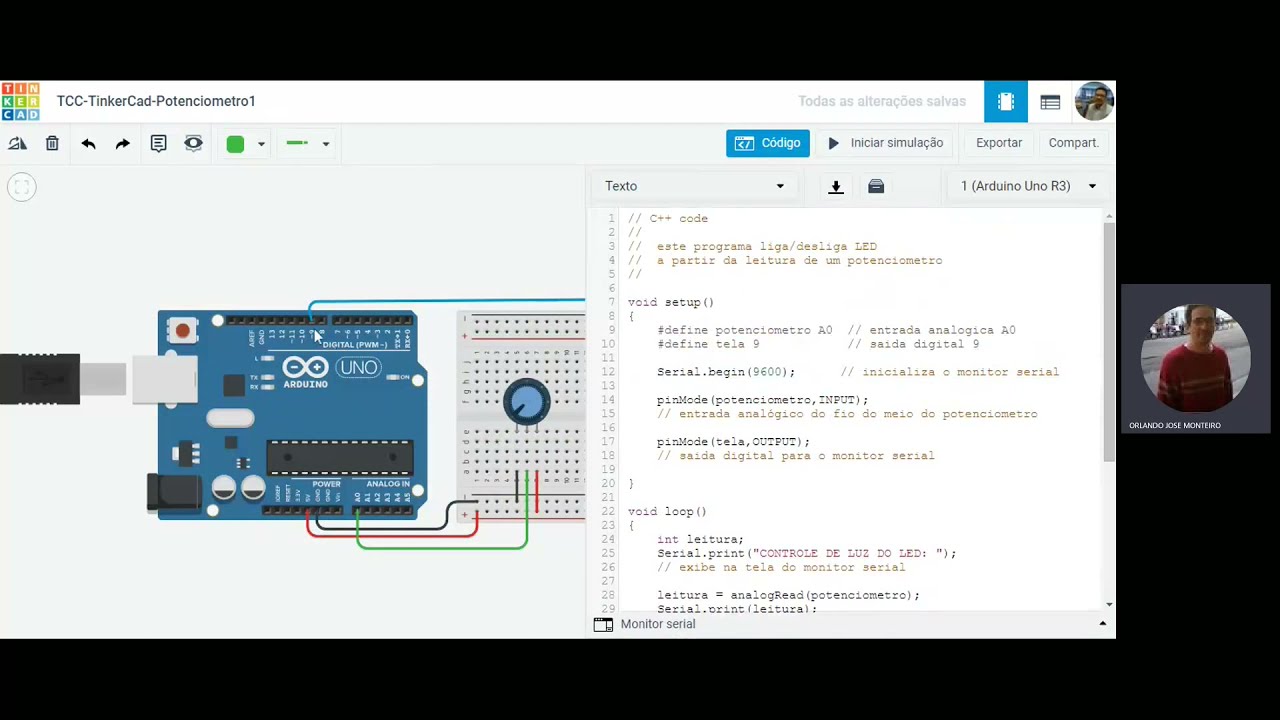Click the Arduino reset button on board

(x=182, y=330)
